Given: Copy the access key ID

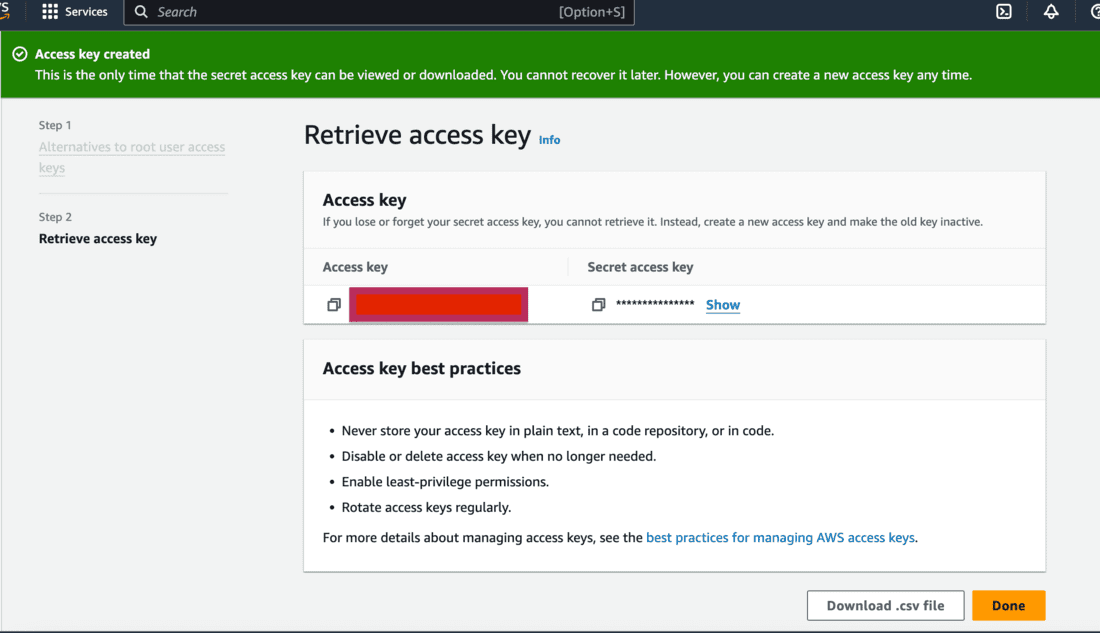Looking at the screenshot, I should pyautogui.click(x=334, y=305).
